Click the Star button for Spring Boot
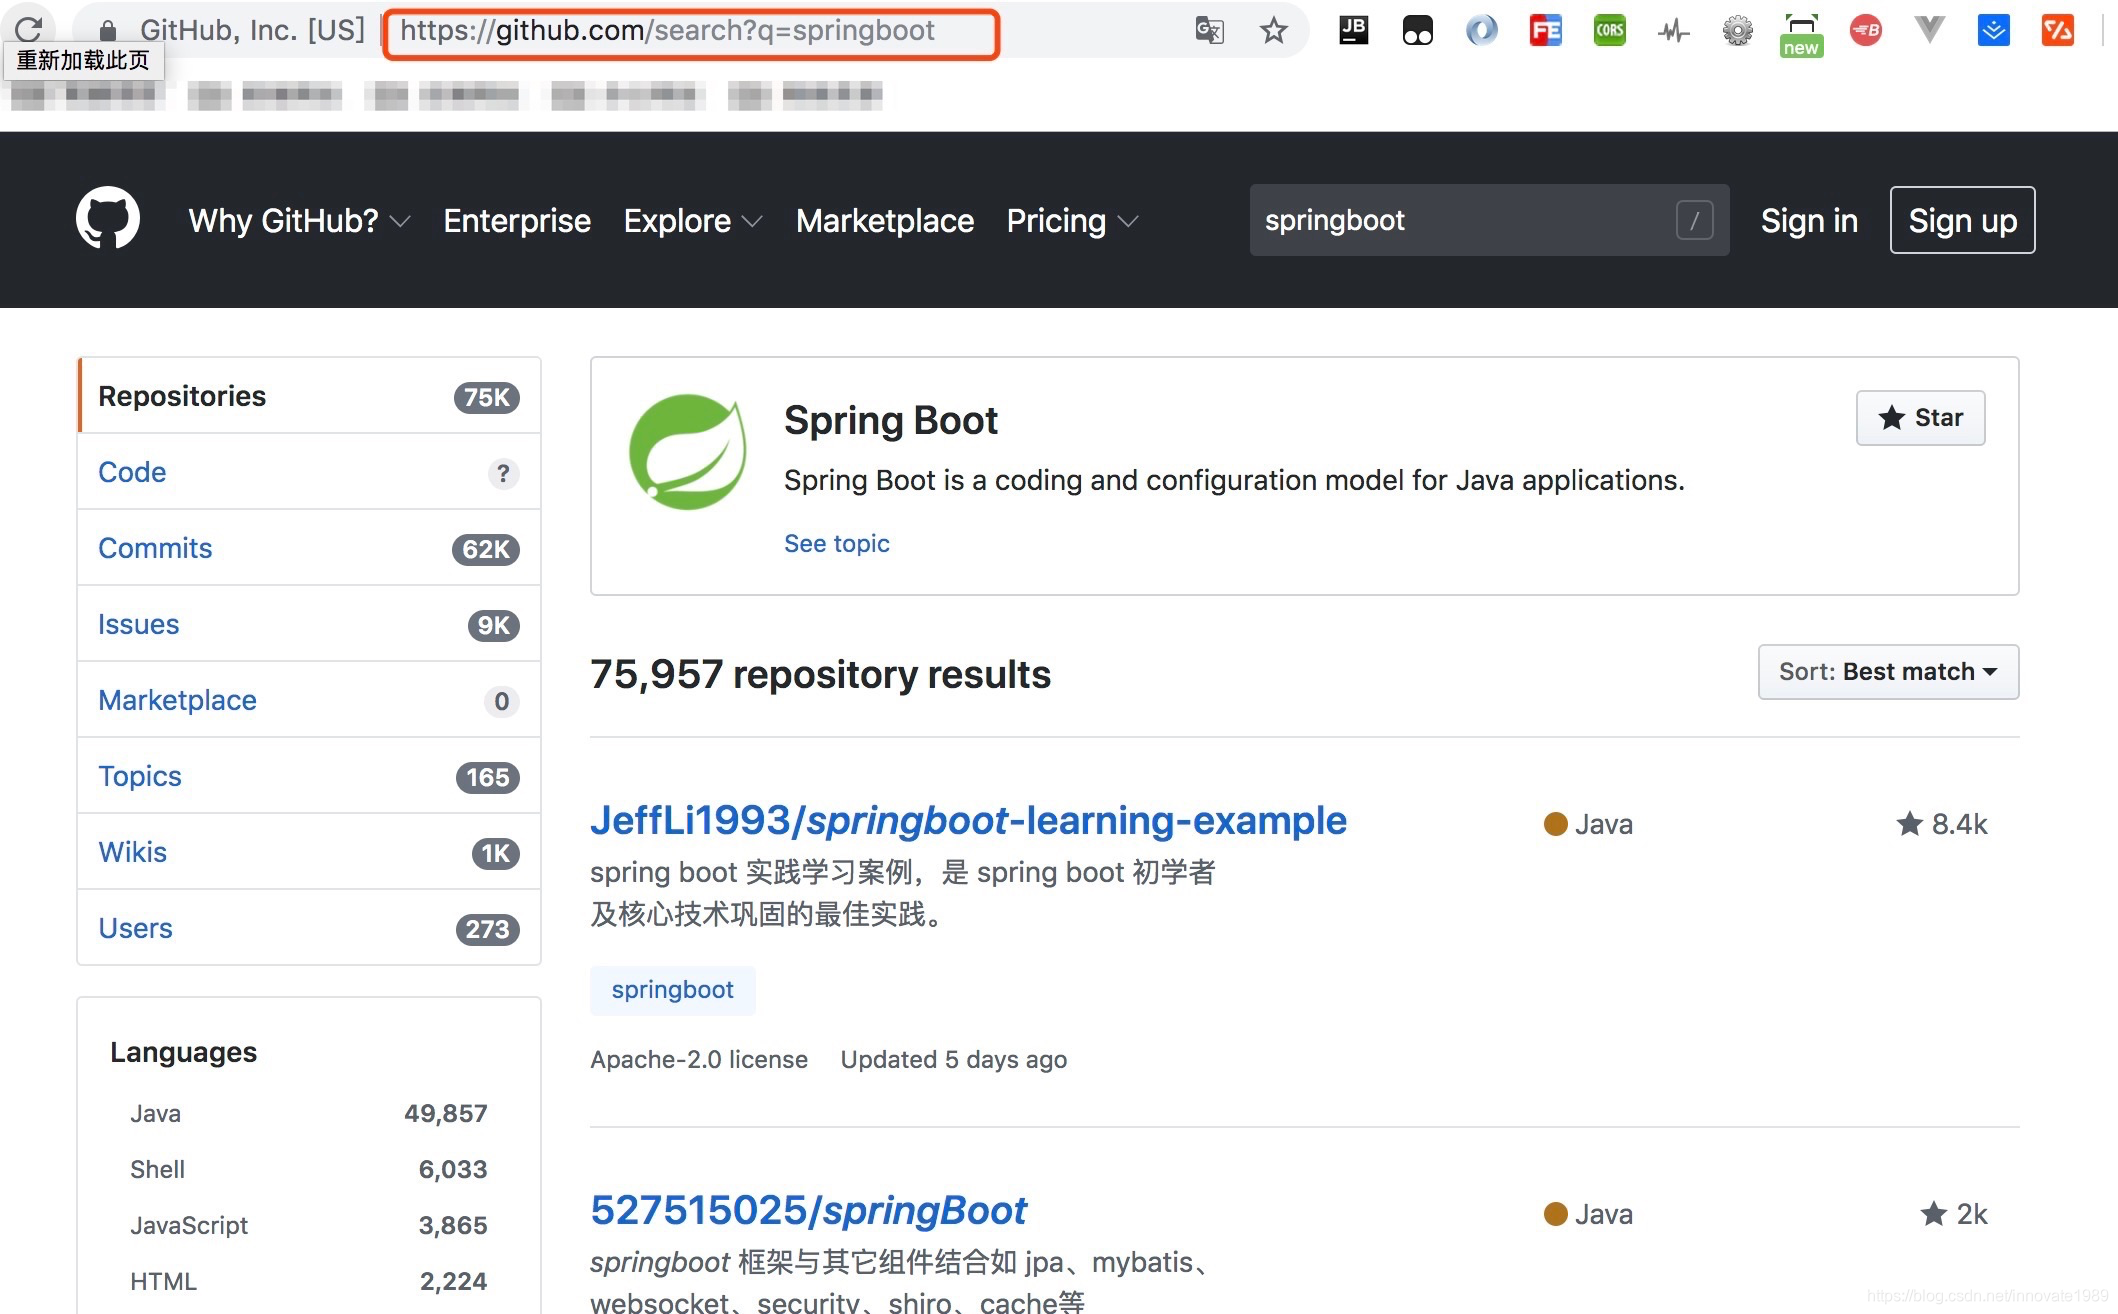The height and width of the screenshot is (1314, 2118). click(1918, 416)
